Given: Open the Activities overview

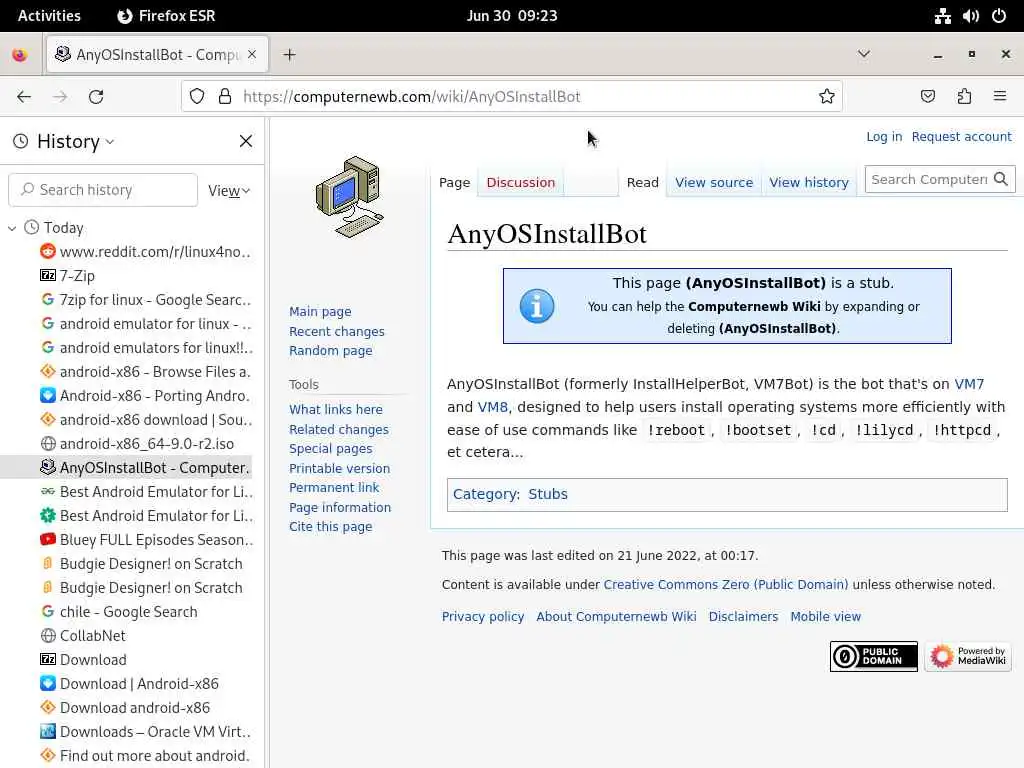Looking at the screenshot, I should pyautogui.click(x=49, y=16).
